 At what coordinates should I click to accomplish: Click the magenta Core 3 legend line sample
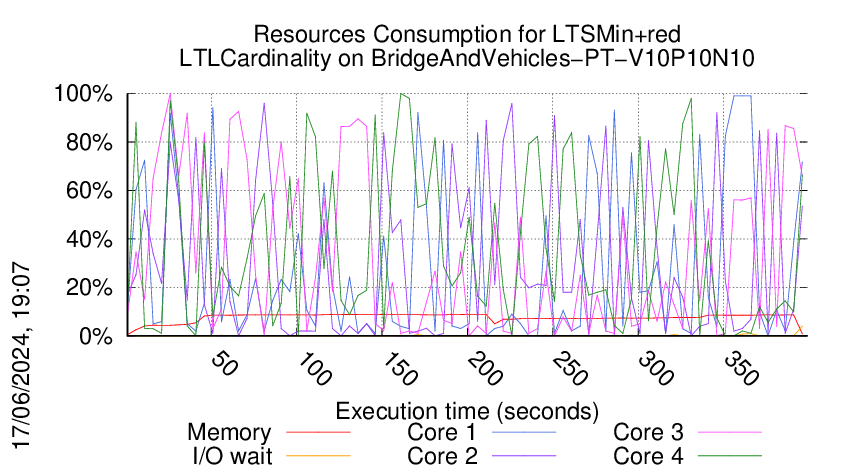730,432
